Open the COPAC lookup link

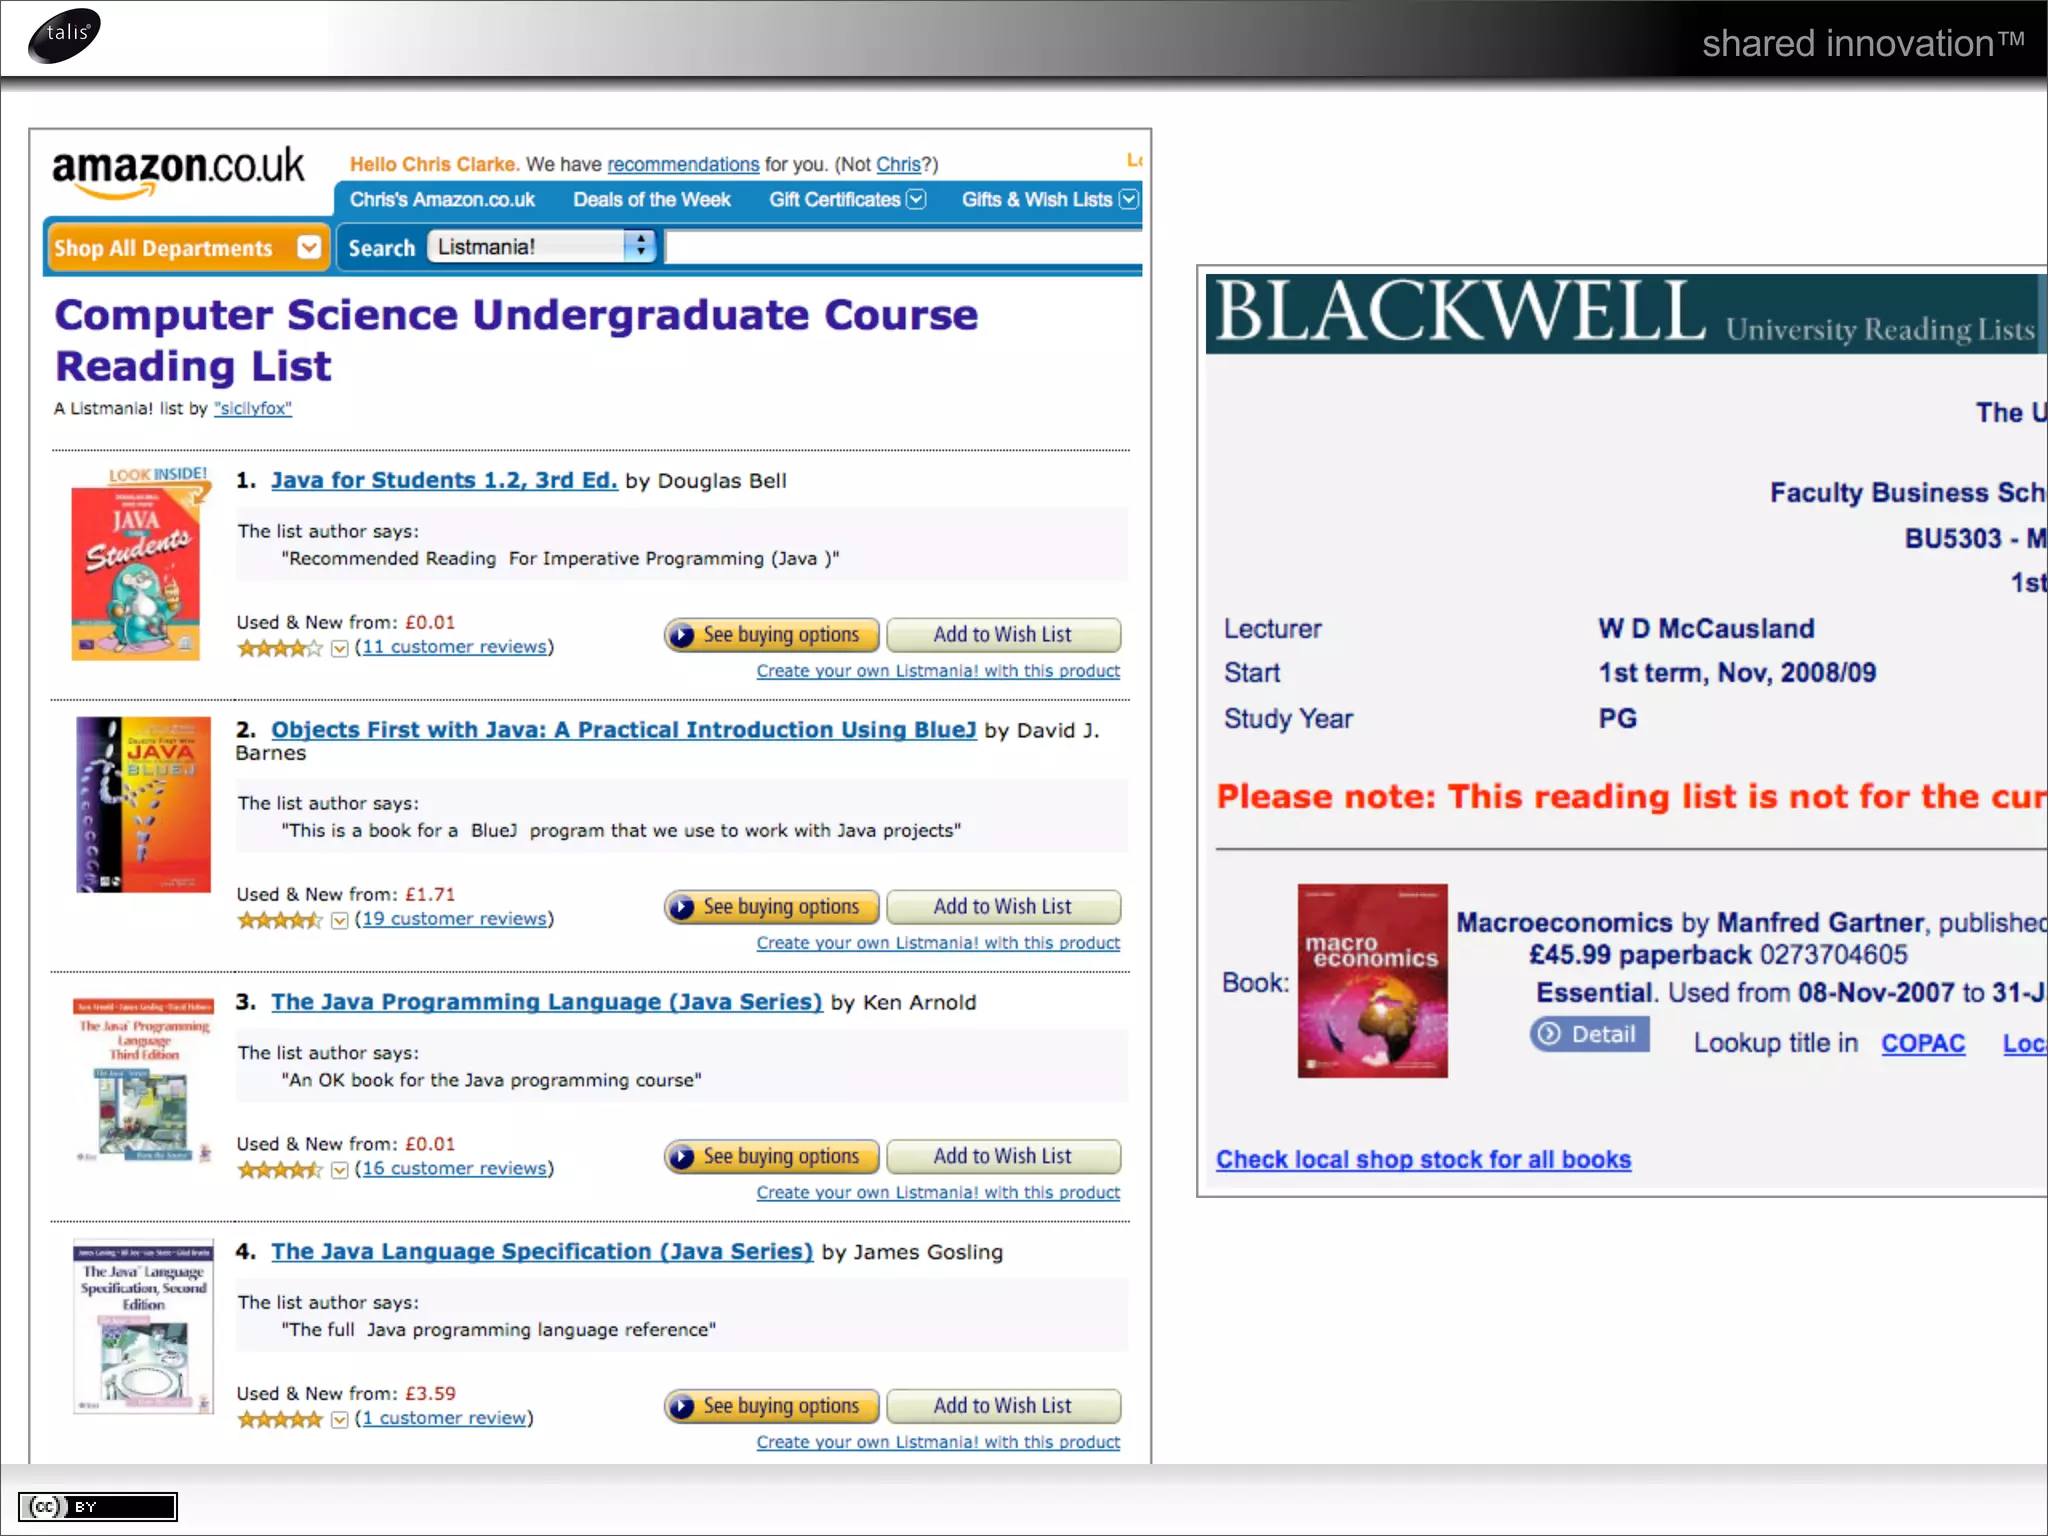point(1923,1043)
